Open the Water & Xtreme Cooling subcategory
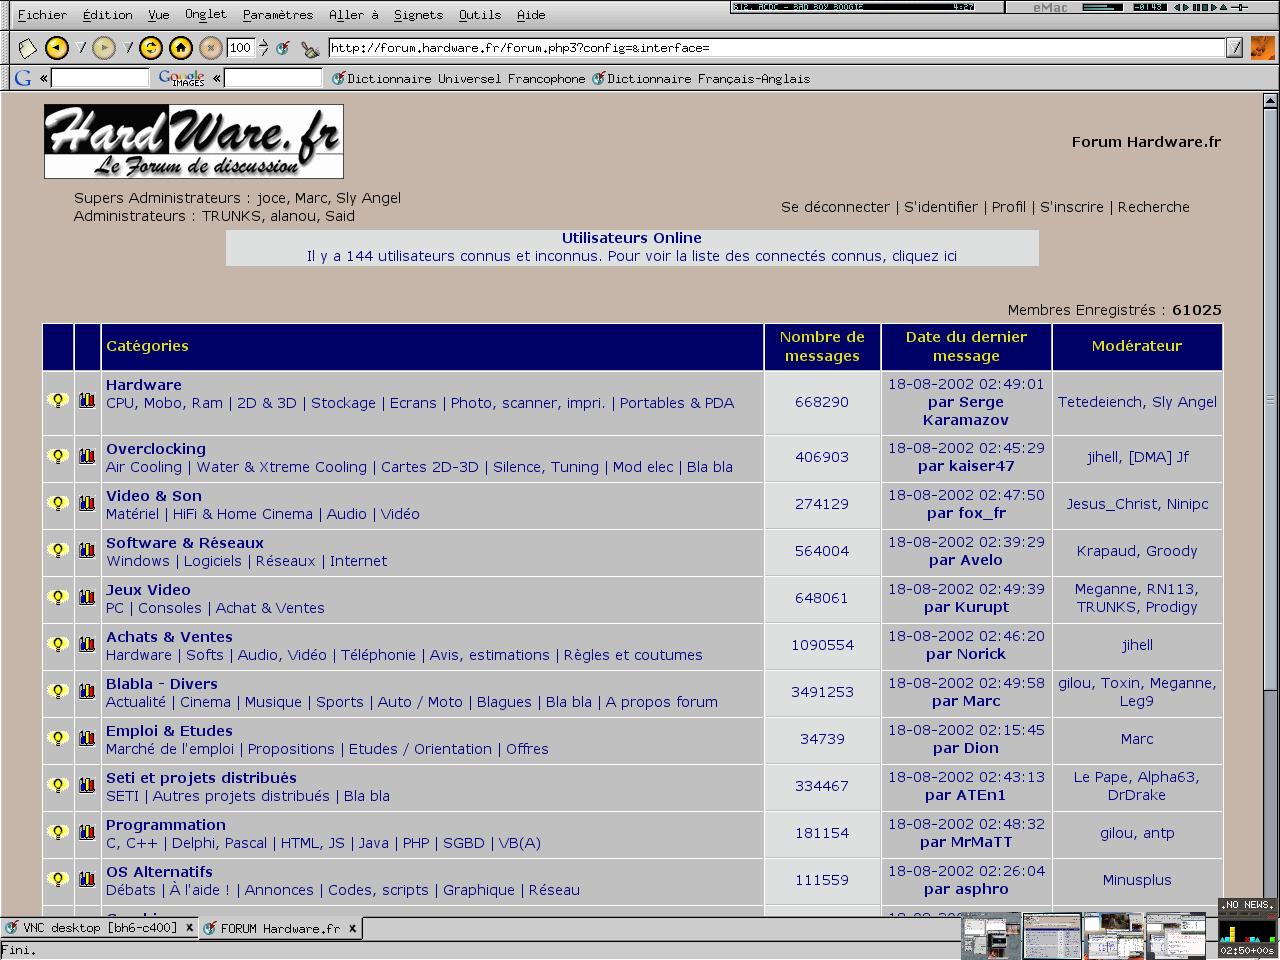Image resolution: width=1280 pixels, height=960 pixels. (282, 467)
